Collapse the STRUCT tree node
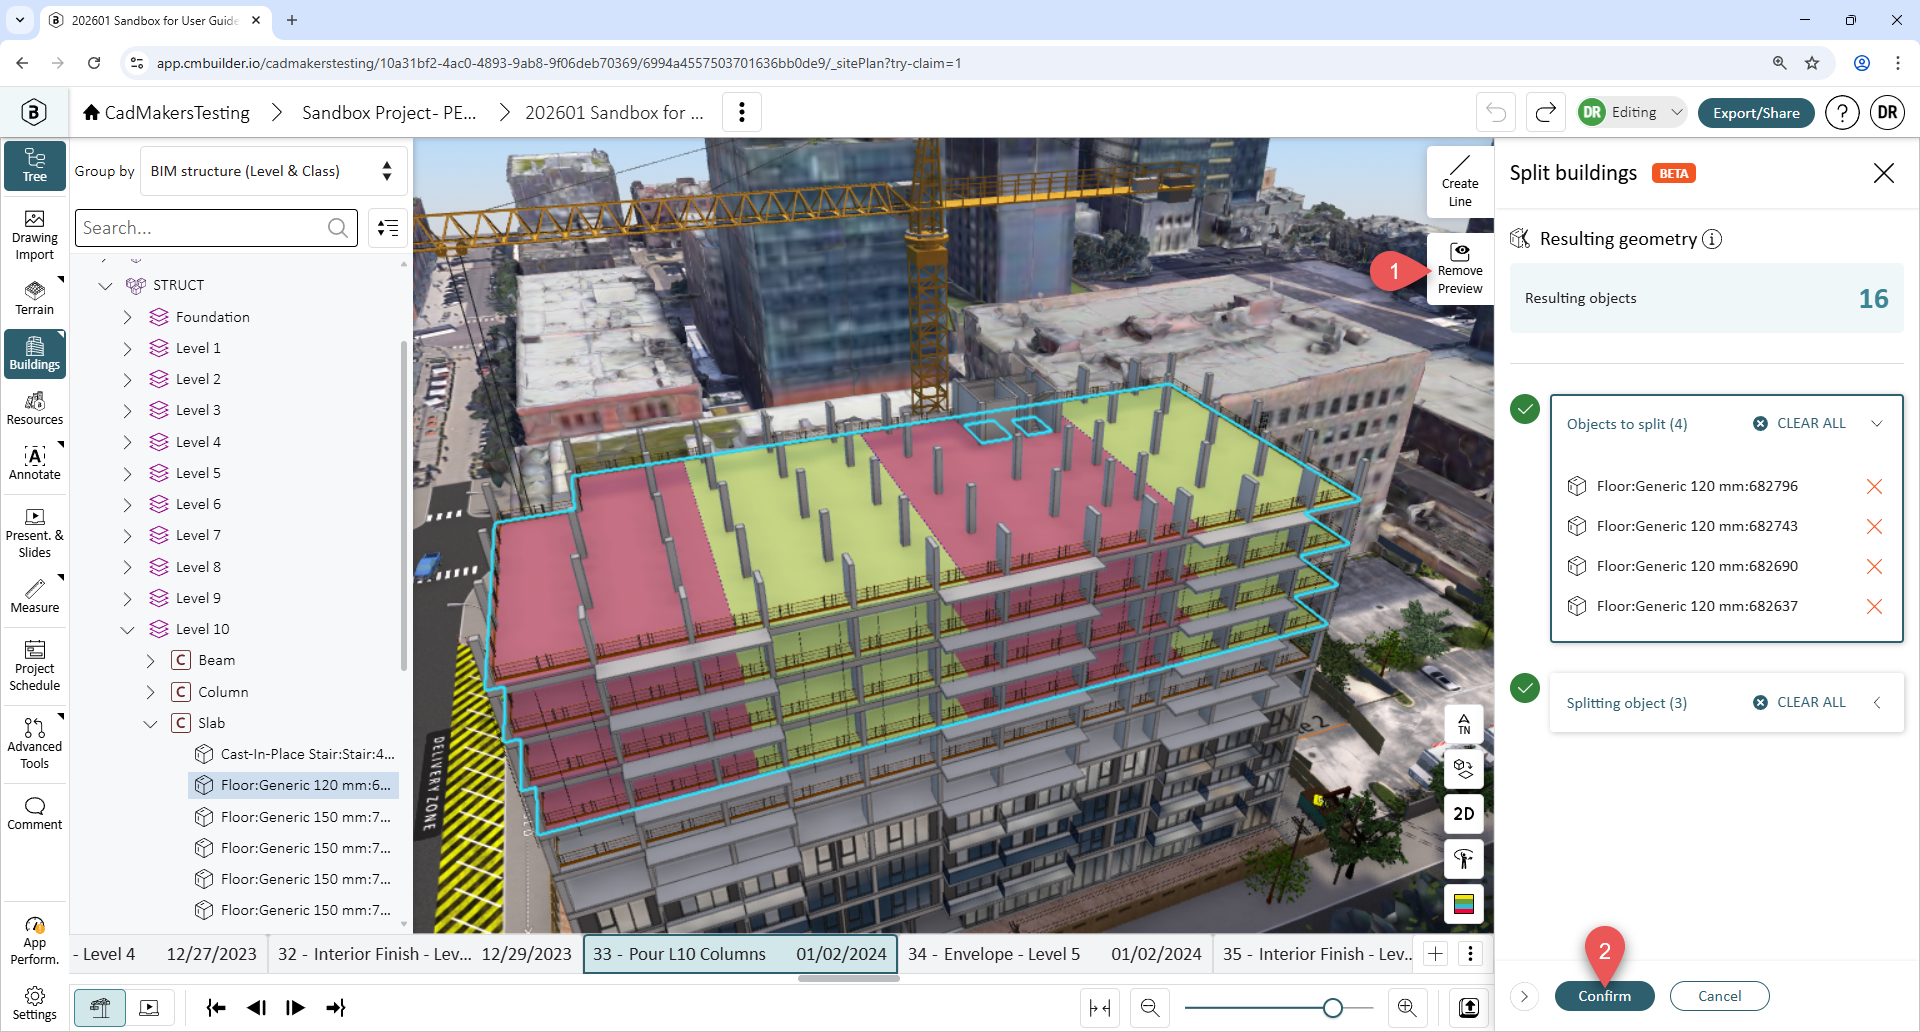This screenshot has width=1920, height=1032. (x=105, y=286)
